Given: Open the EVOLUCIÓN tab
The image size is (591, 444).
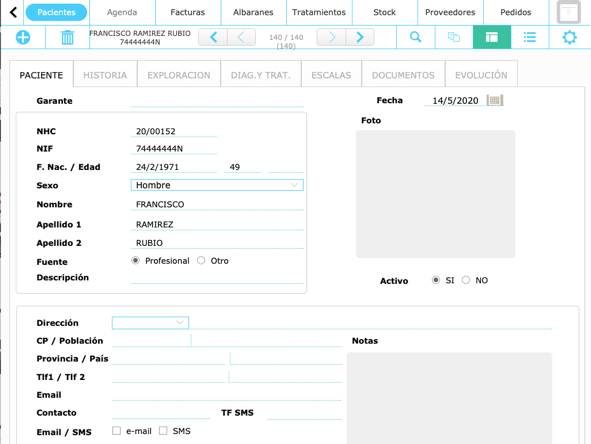Looking at the screenshot, I should click(x=481, y=75).
